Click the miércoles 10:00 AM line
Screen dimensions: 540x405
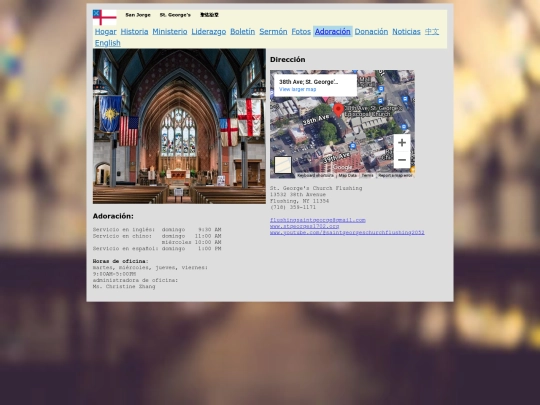[191, 242]
